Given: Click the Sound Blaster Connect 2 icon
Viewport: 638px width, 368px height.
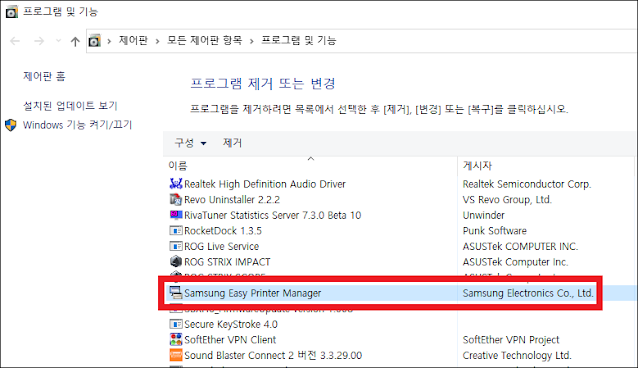Looking at the screenshot, I should (x=176, y=355).
